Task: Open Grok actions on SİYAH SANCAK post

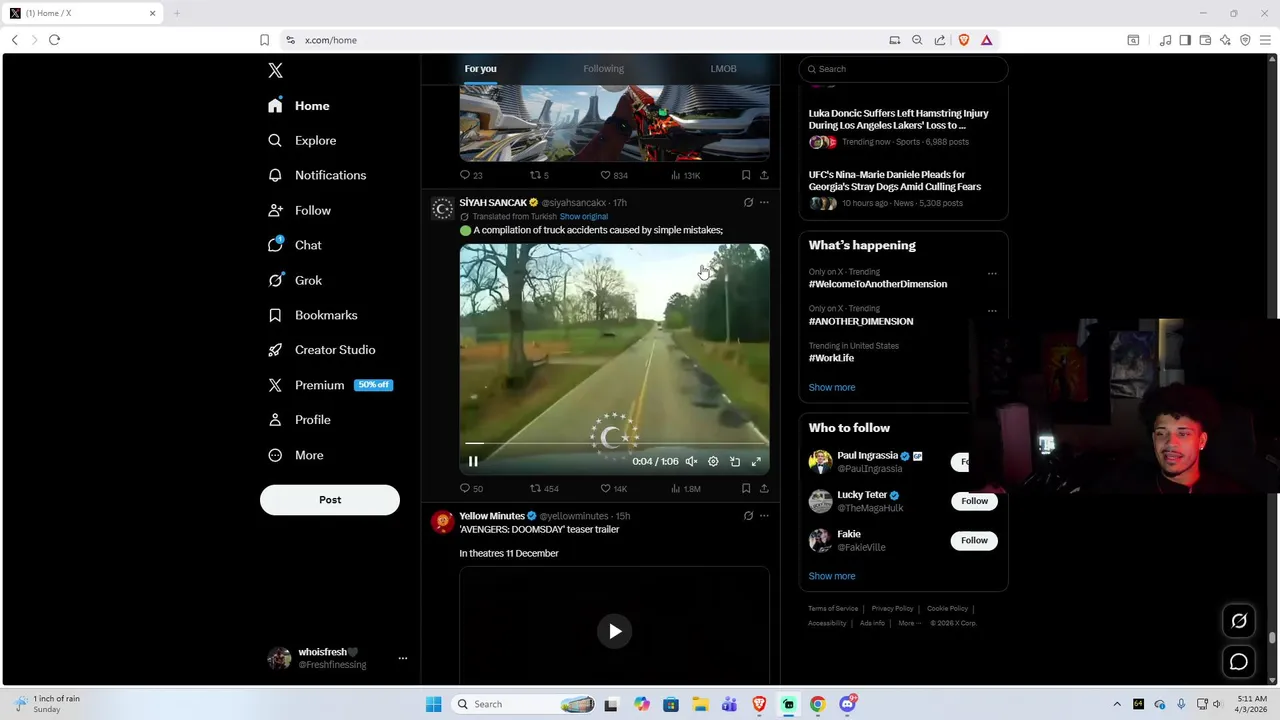Action: tap(748, 203)
